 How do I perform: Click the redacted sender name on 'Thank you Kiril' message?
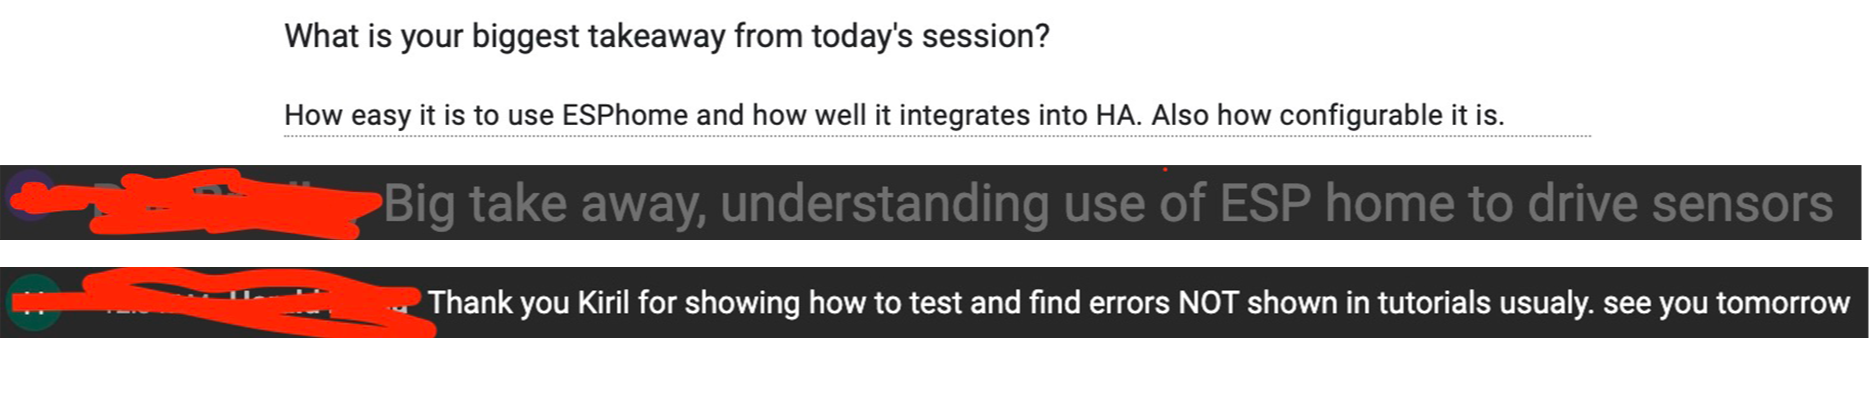(240, 302)
